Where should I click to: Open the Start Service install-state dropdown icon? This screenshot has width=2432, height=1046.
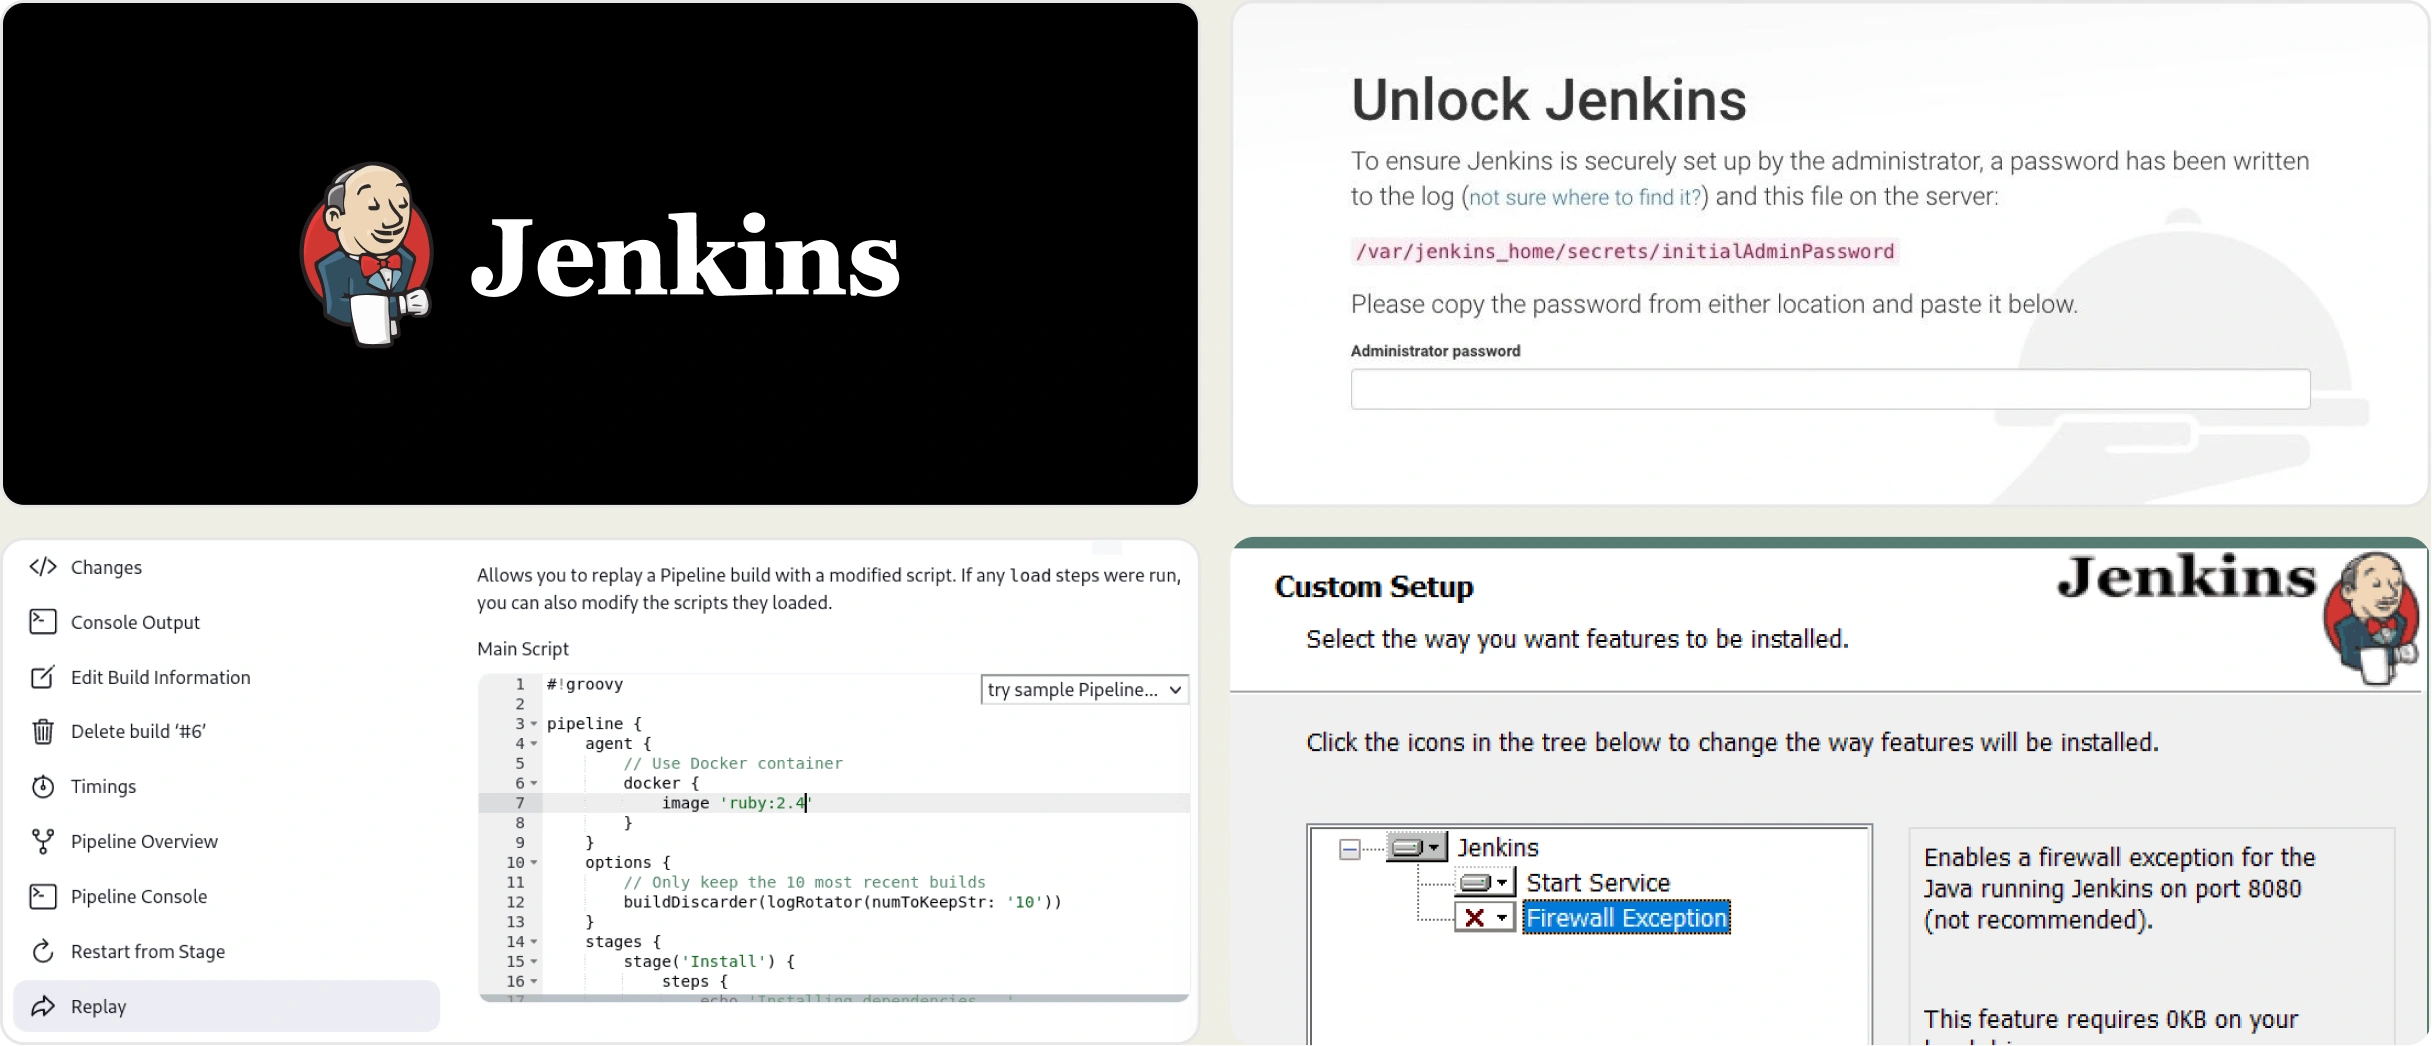(1485, 883)
